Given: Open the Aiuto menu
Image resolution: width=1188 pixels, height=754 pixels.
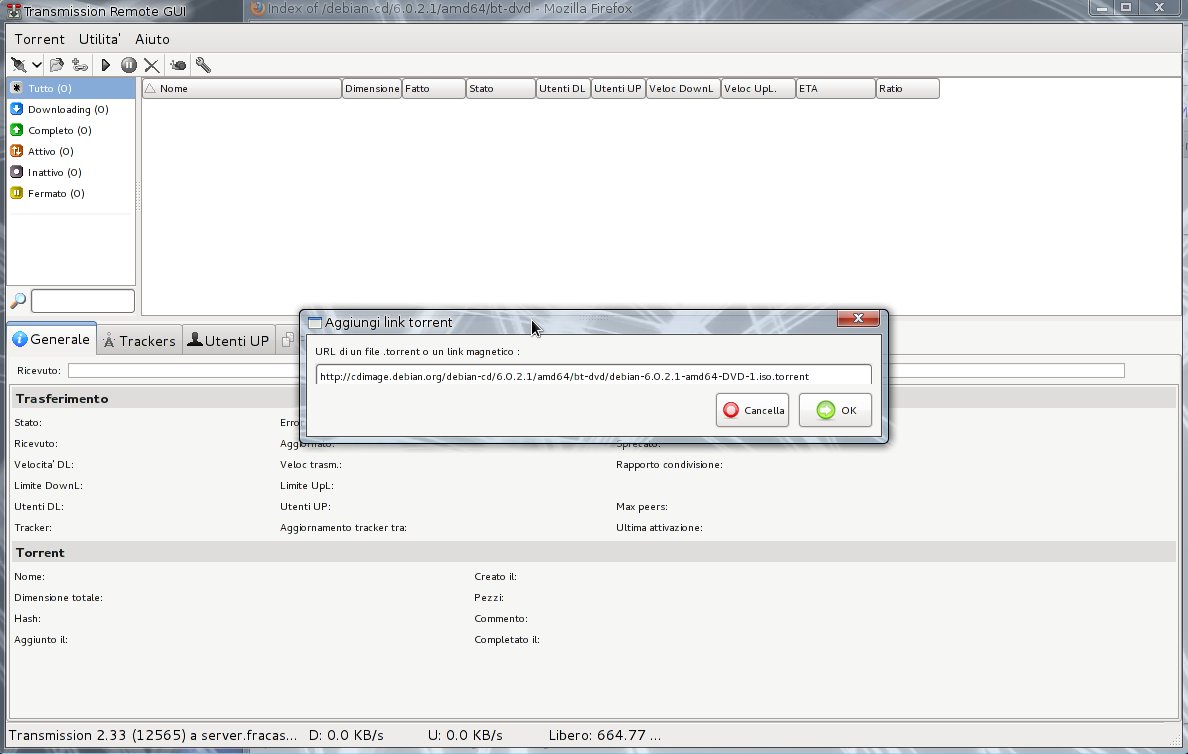Looking at the screenshot, I should [x=152, y=39].
